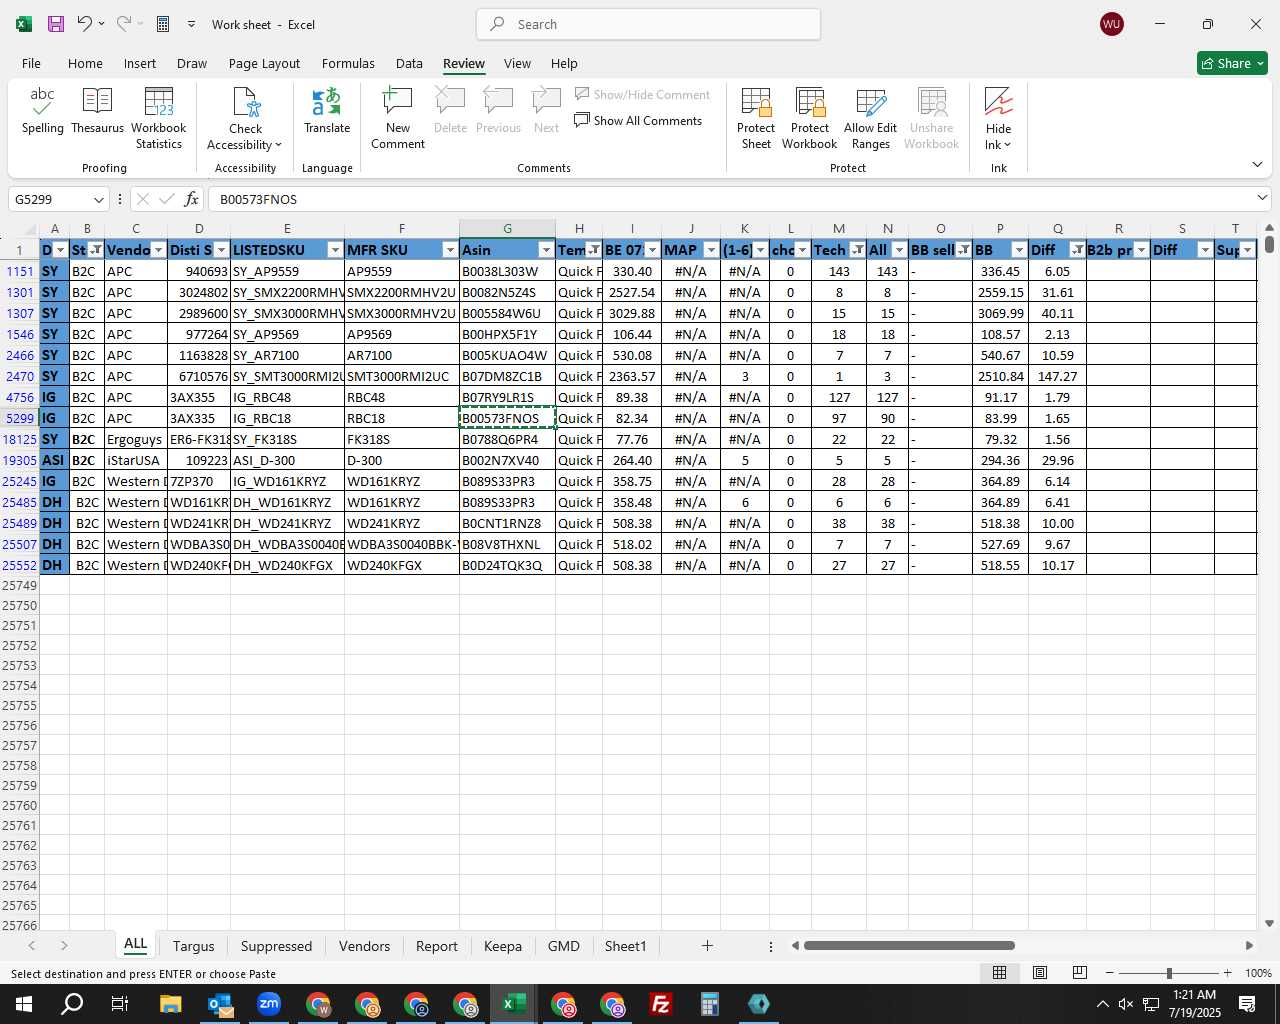Click Protect Sheet icon
The image size is (1280, 1024).
click(756, 119)
